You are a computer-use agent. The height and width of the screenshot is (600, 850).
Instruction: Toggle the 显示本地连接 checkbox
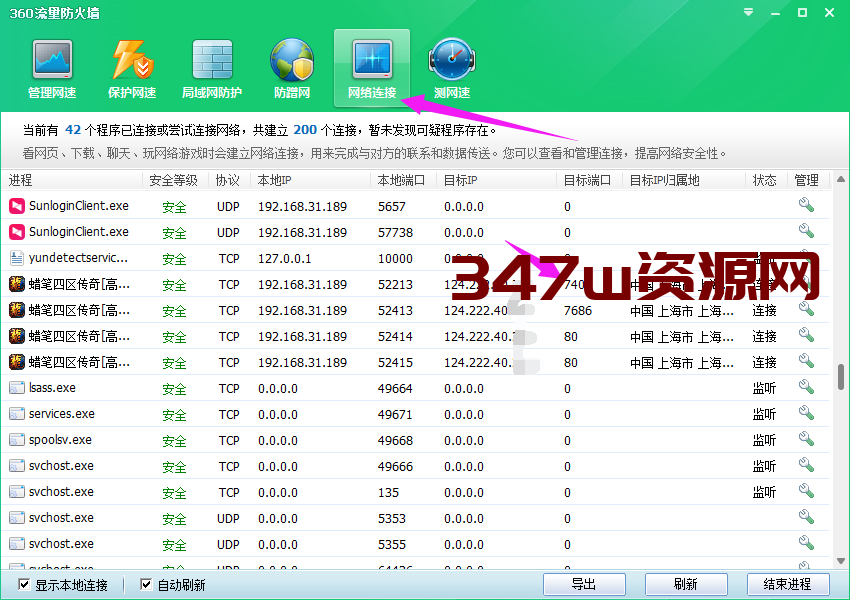pyautogui.click(x=24, y=584)
